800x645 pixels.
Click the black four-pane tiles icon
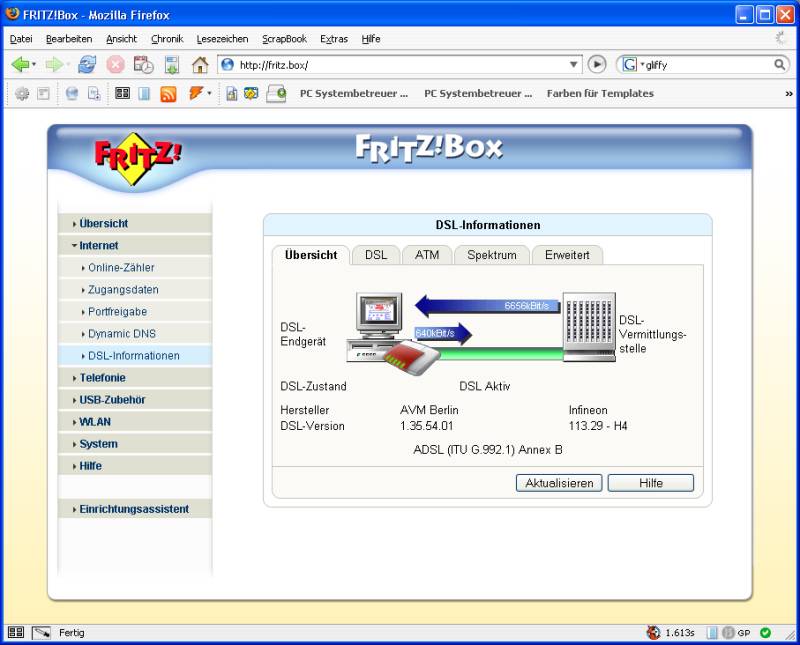tap(122, 93)
